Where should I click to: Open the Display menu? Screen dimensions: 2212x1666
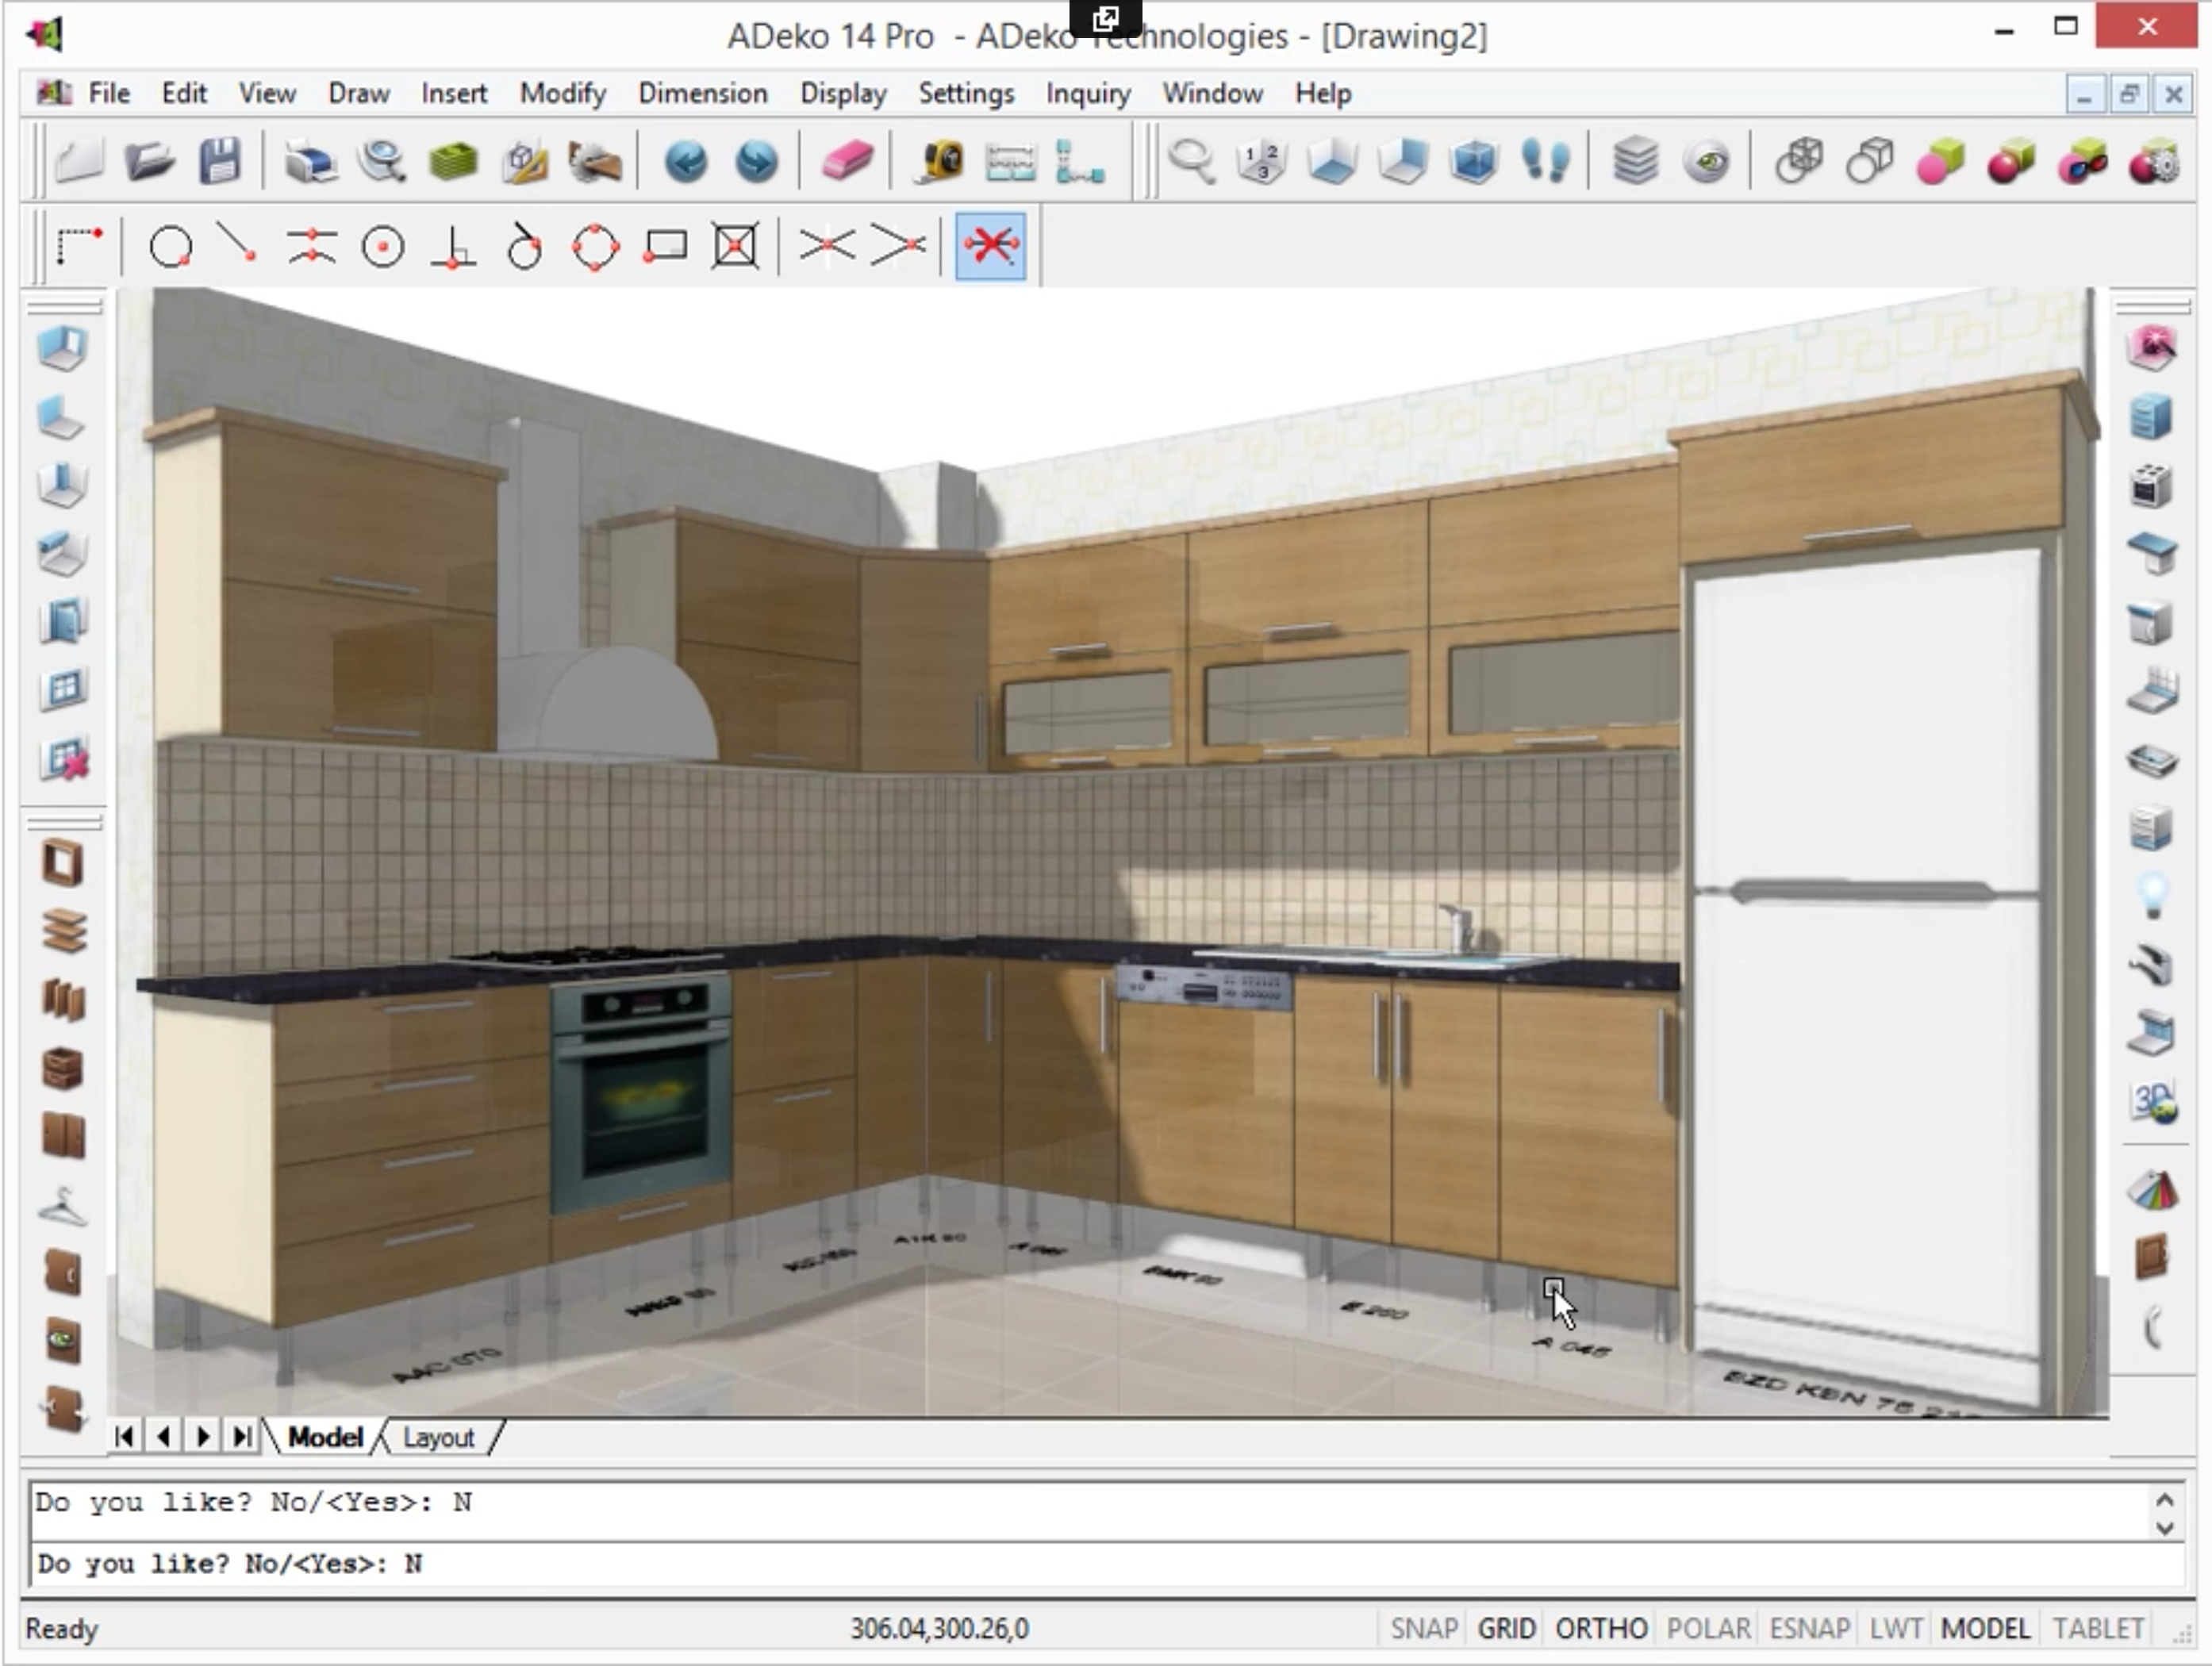click(843, 93)
